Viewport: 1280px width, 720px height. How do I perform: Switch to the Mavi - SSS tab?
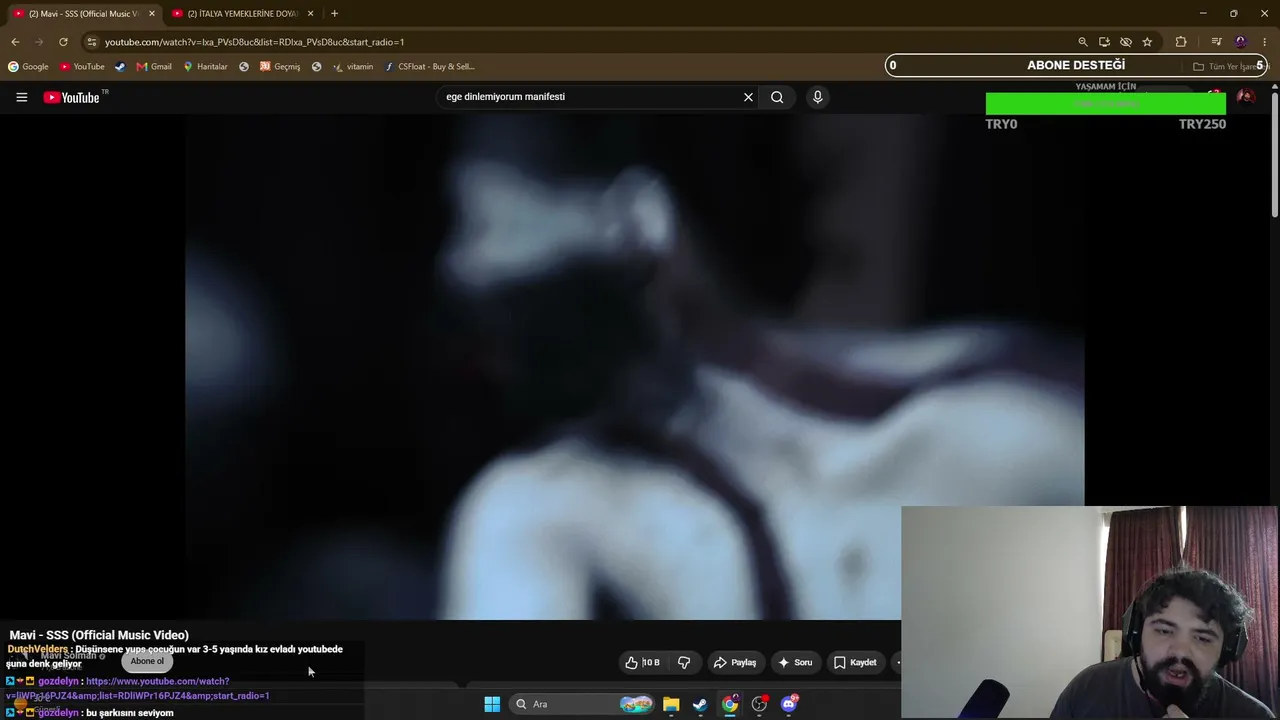tap(84, 14)
